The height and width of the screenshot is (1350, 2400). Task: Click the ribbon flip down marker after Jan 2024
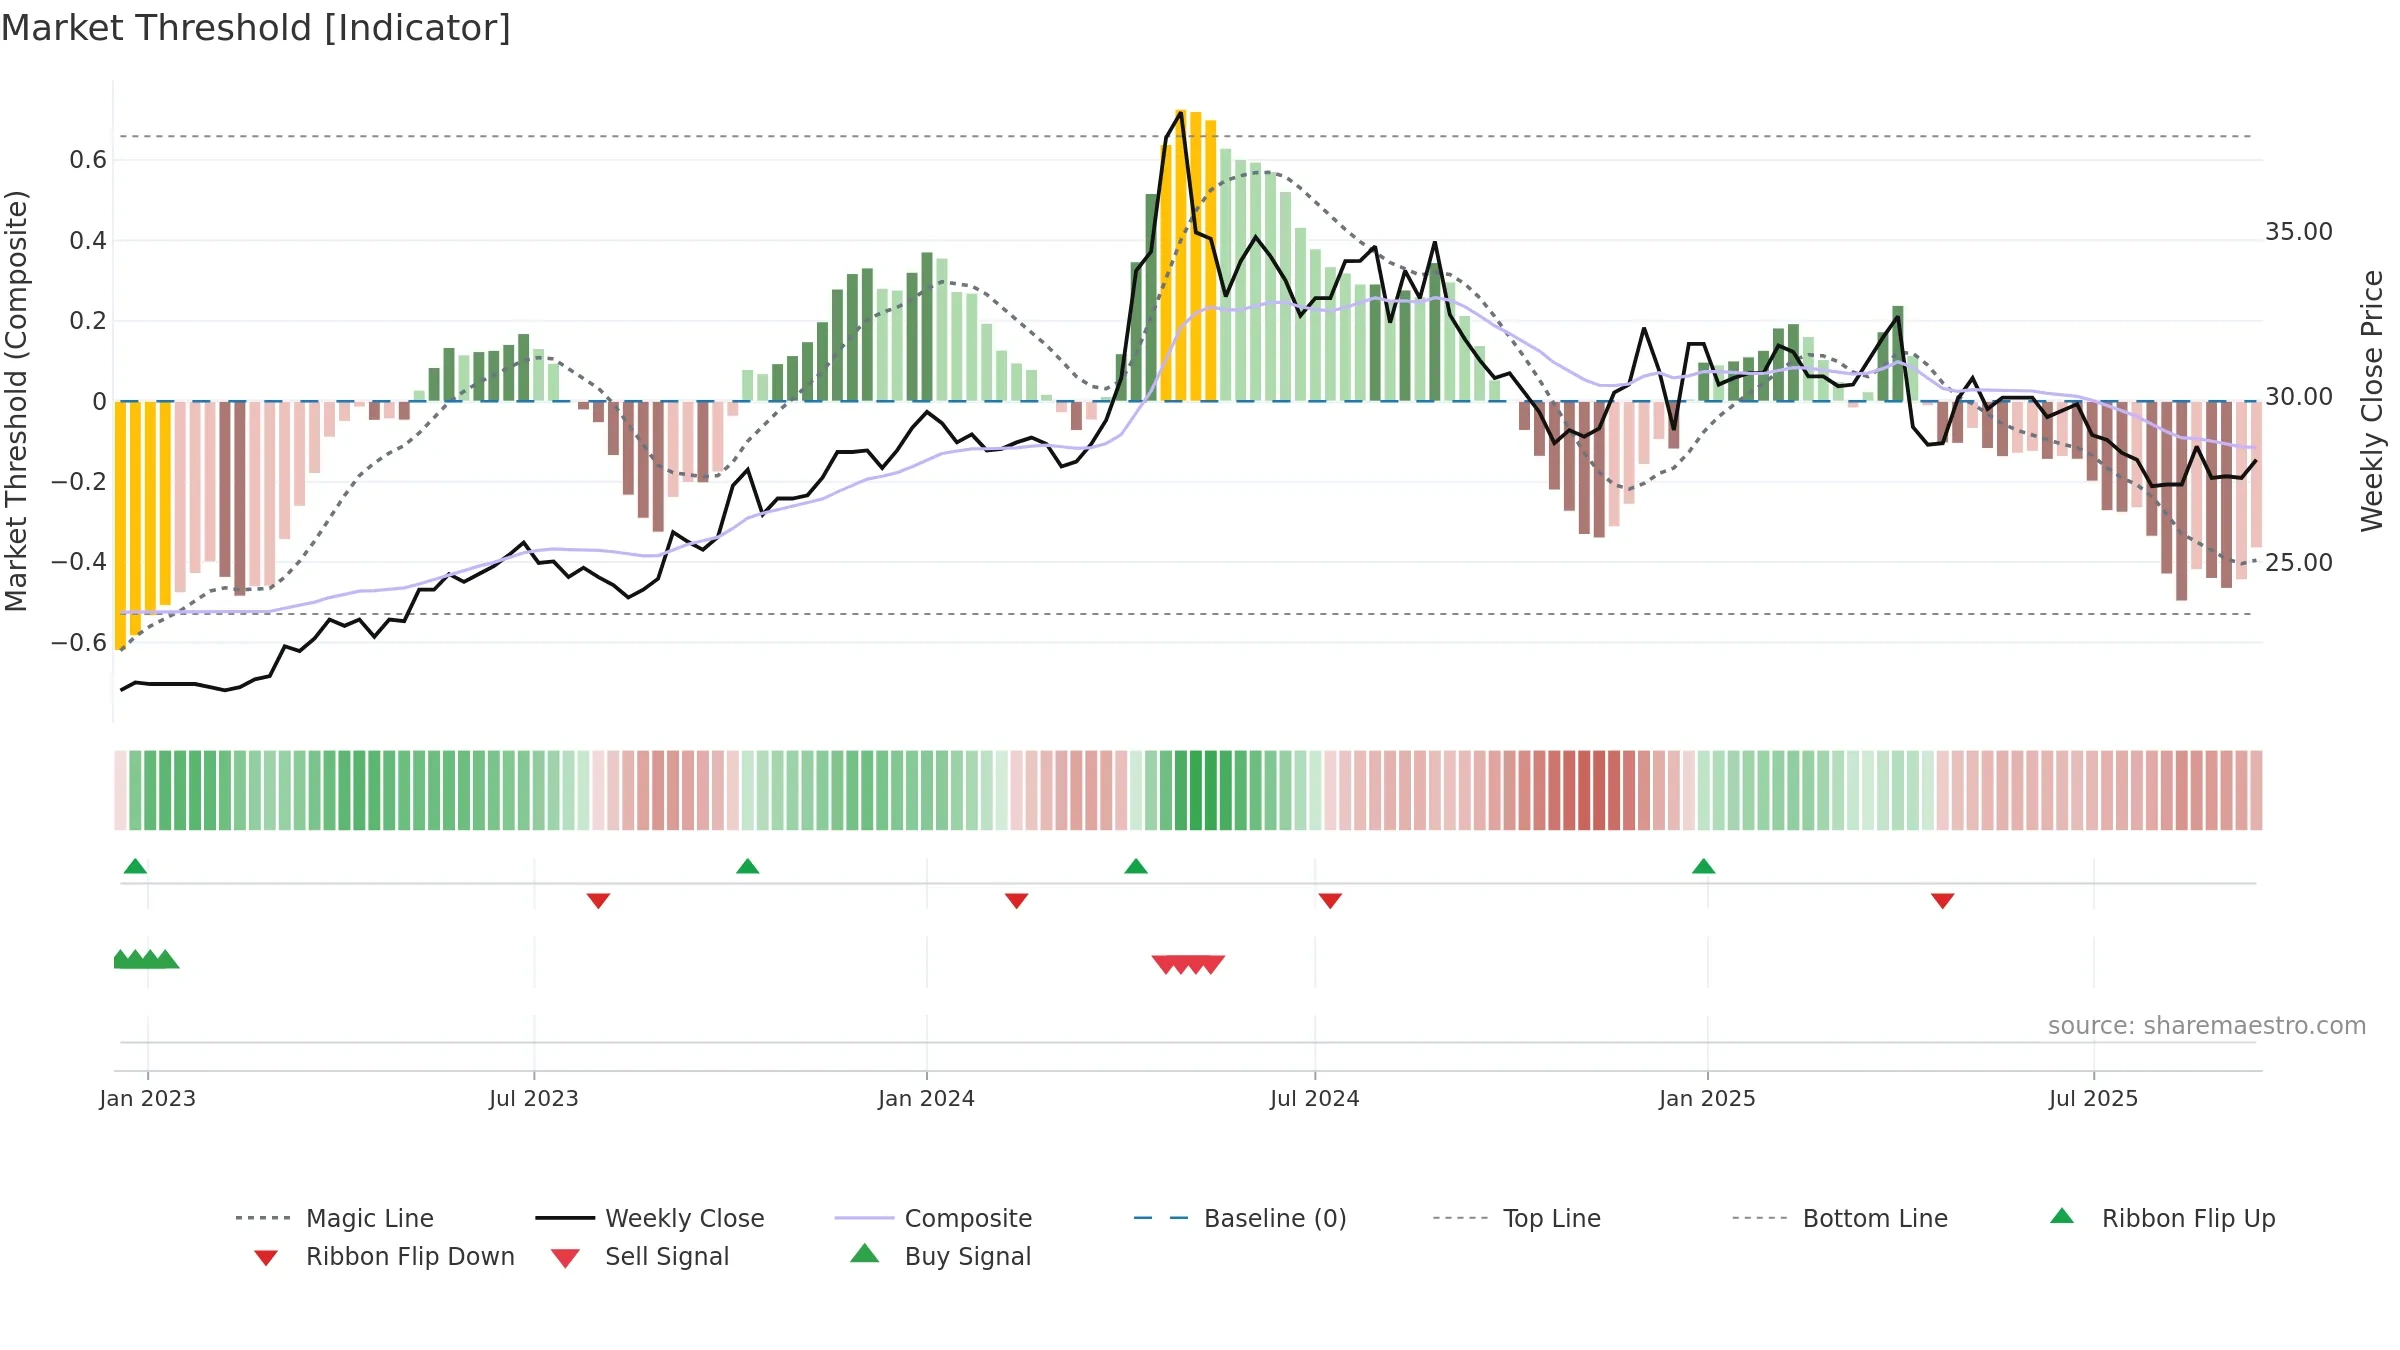(x=1017, y=901)
